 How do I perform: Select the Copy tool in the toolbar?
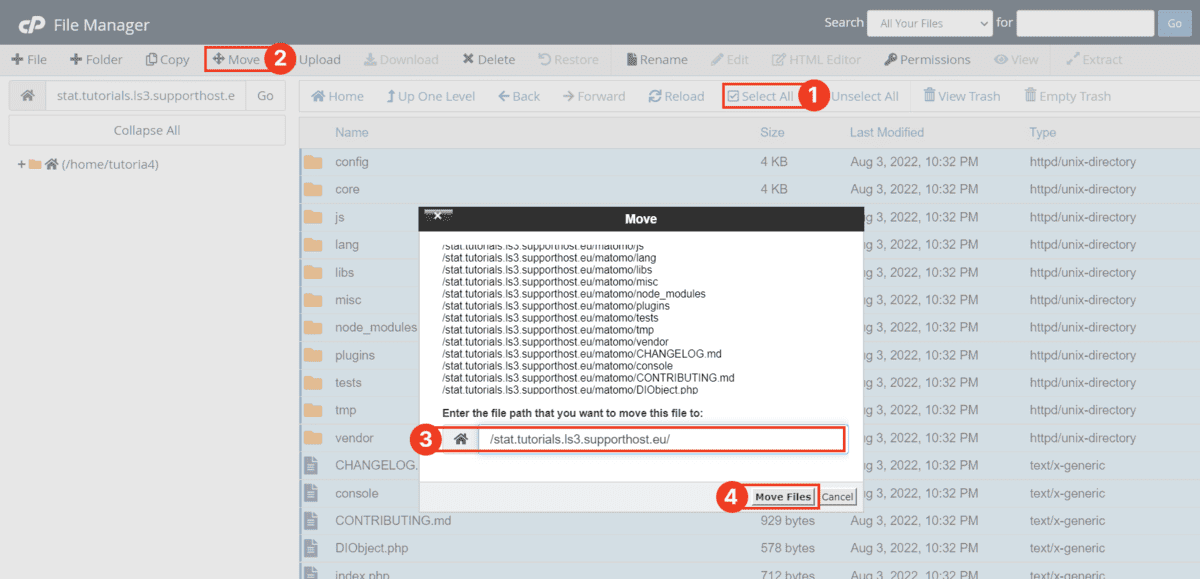pyautogui.click(x=167, y=59)
